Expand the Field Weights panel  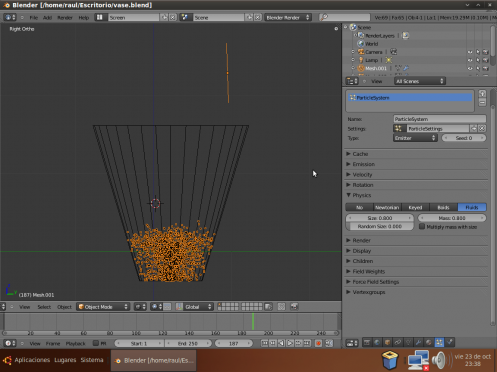pos(417,272)
